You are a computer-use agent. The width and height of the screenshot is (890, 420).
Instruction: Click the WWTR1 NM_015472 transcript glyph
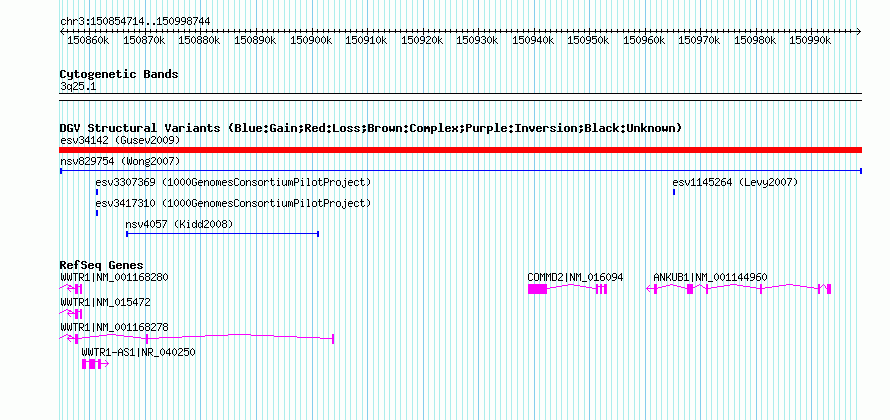pos(71,314)
